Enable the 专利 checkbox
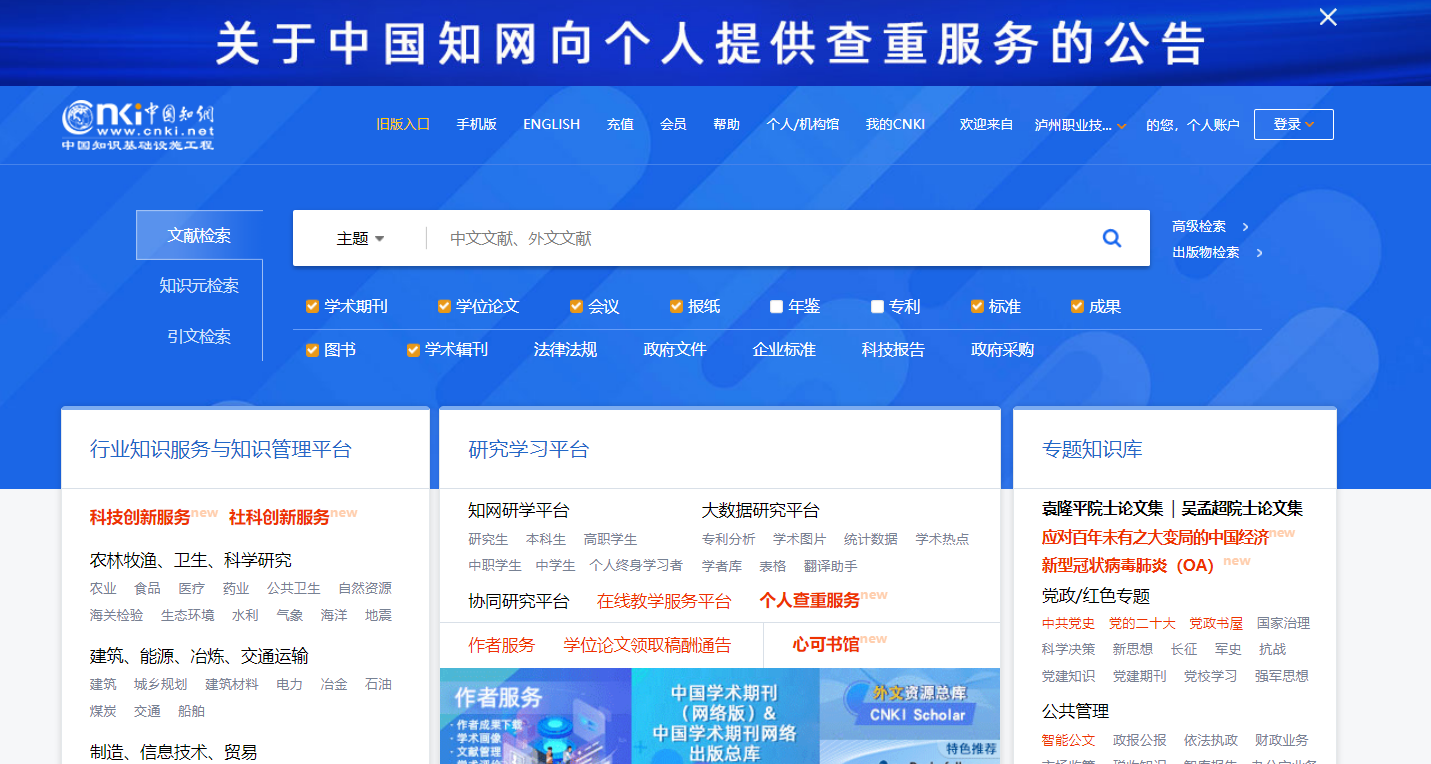 [877, 306]
